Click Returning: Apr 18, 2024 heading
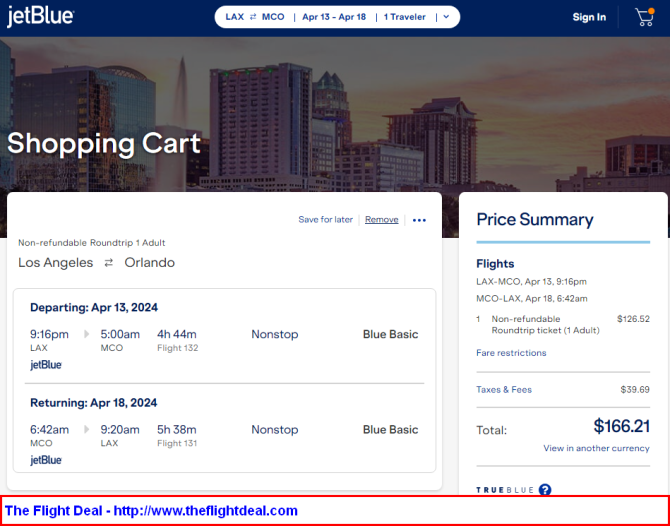This screenshot has width=670, height=526. (x=94, y=403)
